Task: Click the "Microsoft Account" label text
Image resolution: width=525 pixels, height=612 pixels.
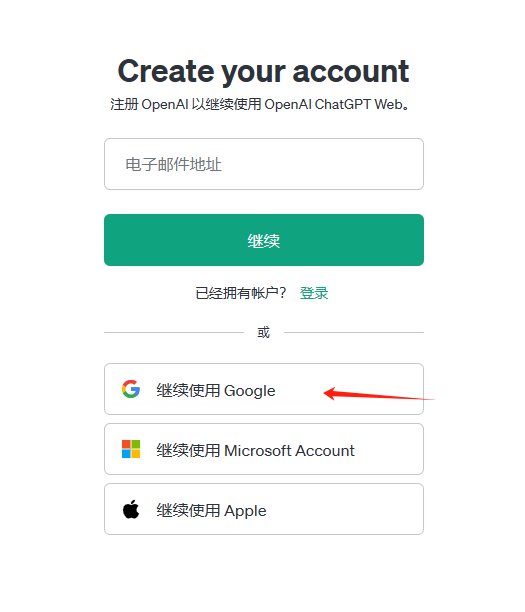Action: point(289,451)
